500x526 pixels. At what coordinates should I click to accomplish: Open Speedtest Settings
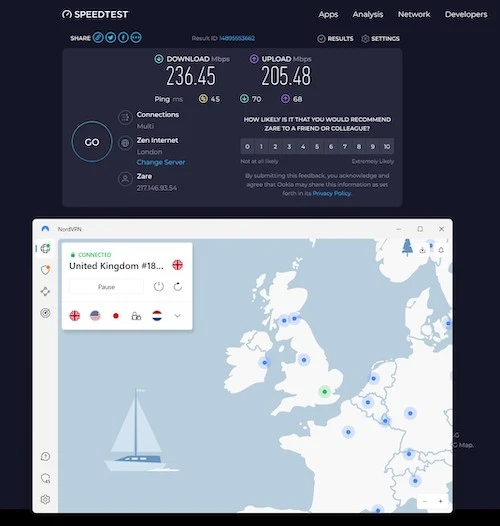[381, 39]
